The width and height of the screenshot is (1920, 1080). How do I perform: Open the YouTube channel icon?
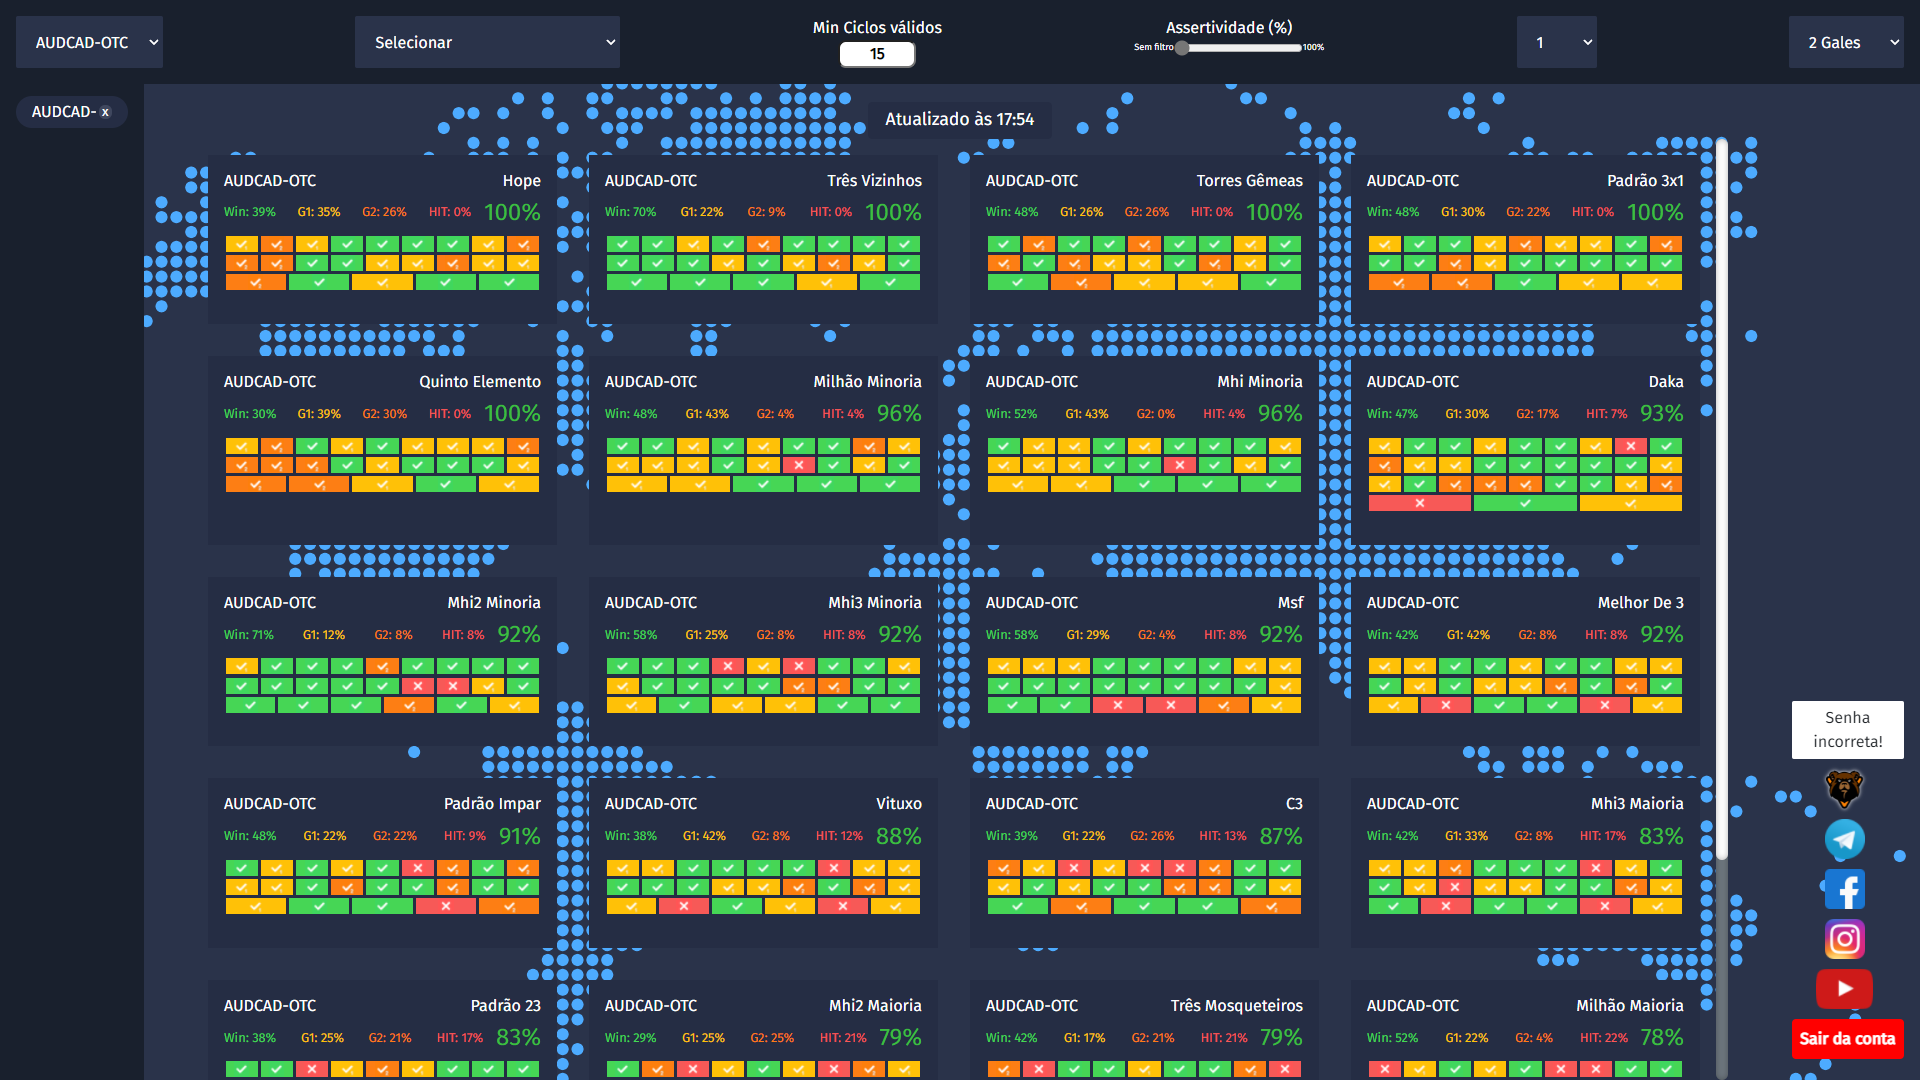click(x=1845, y=989)
